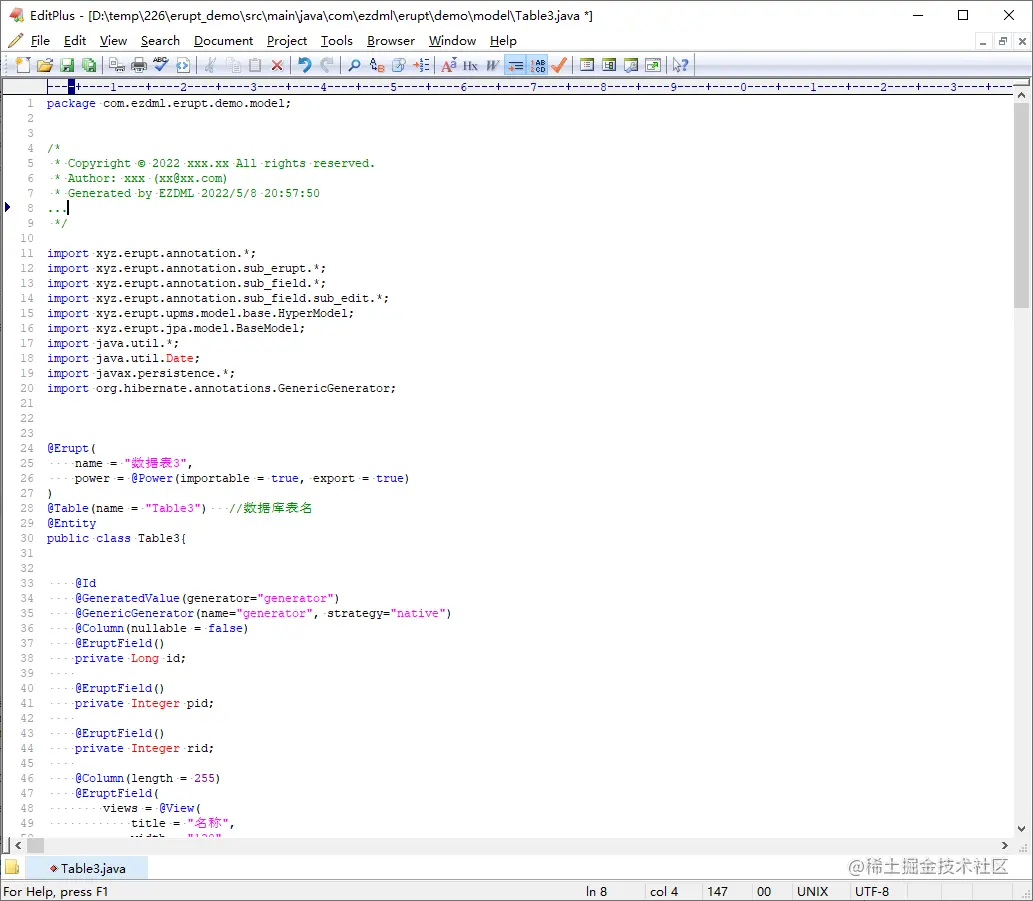Click vertical scrollbar up arrow

(x=1021, y=96)
